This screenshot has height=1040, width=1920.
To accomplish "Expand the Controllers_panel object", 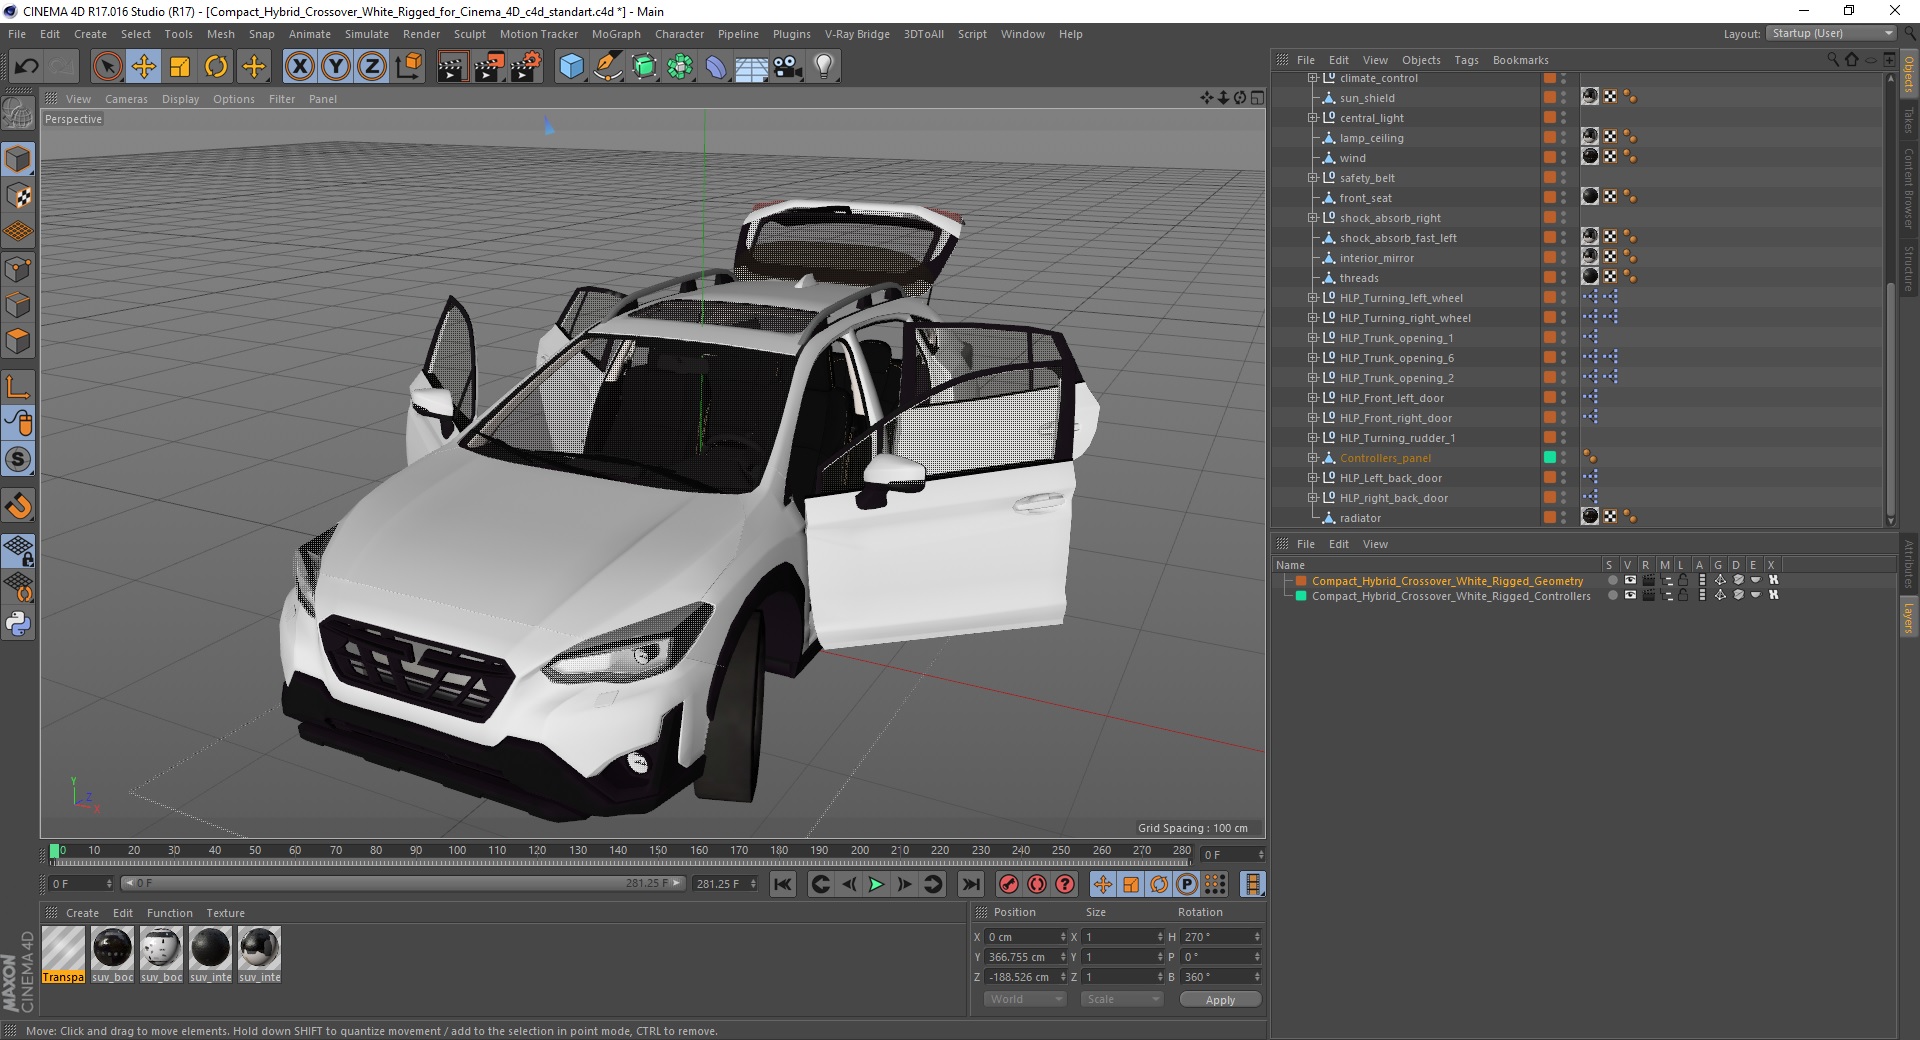I will click(1313, 458).
